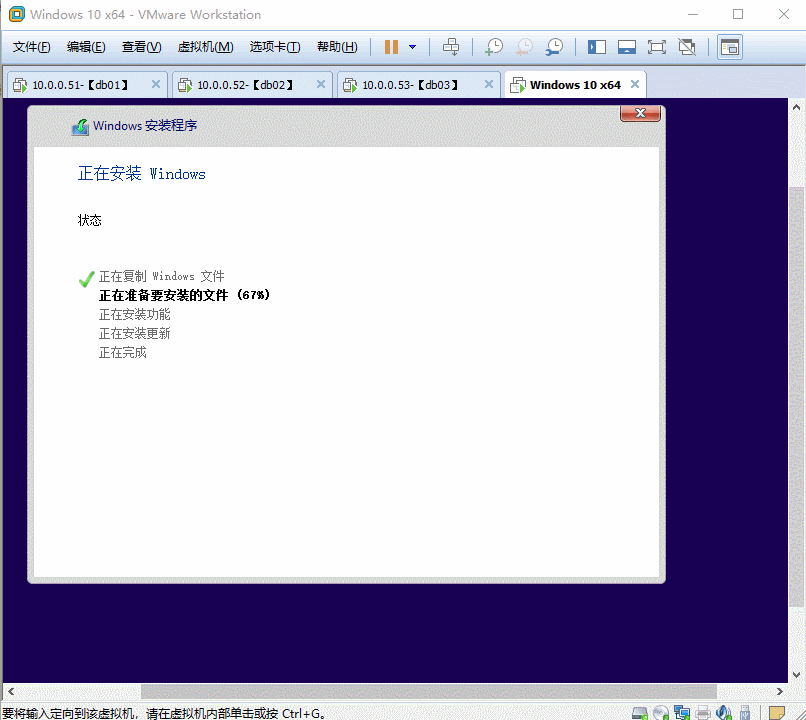The height and width of the screenshot is (720, 806).
Task: Enter full screen mode icon
Action: coord(657,47)
